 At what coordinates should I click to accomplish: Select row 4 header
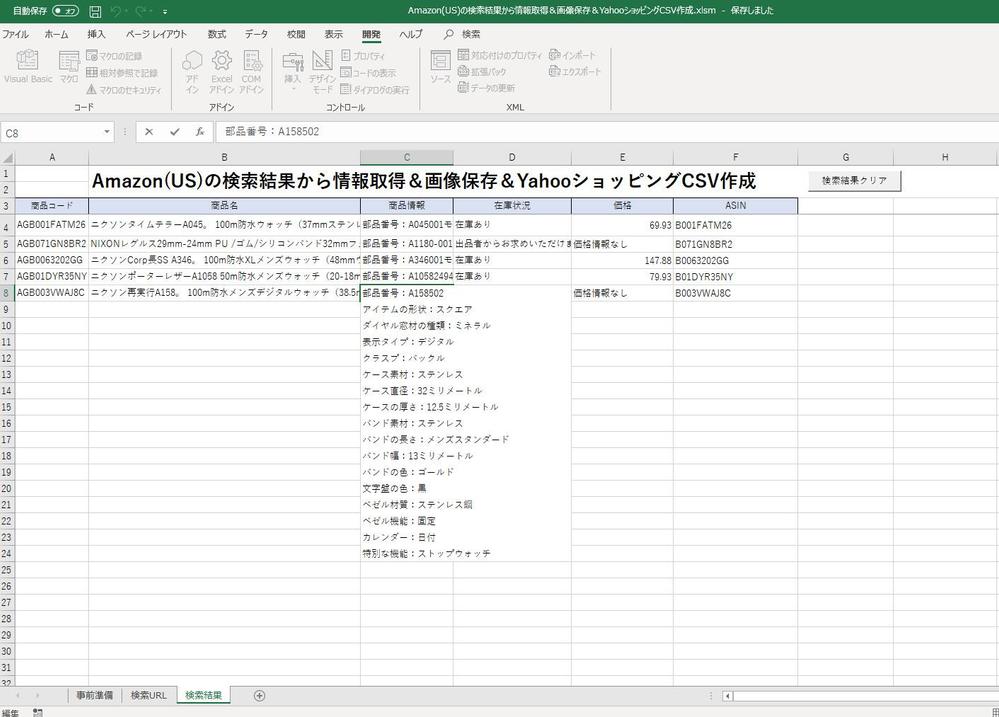click(6, 226)
